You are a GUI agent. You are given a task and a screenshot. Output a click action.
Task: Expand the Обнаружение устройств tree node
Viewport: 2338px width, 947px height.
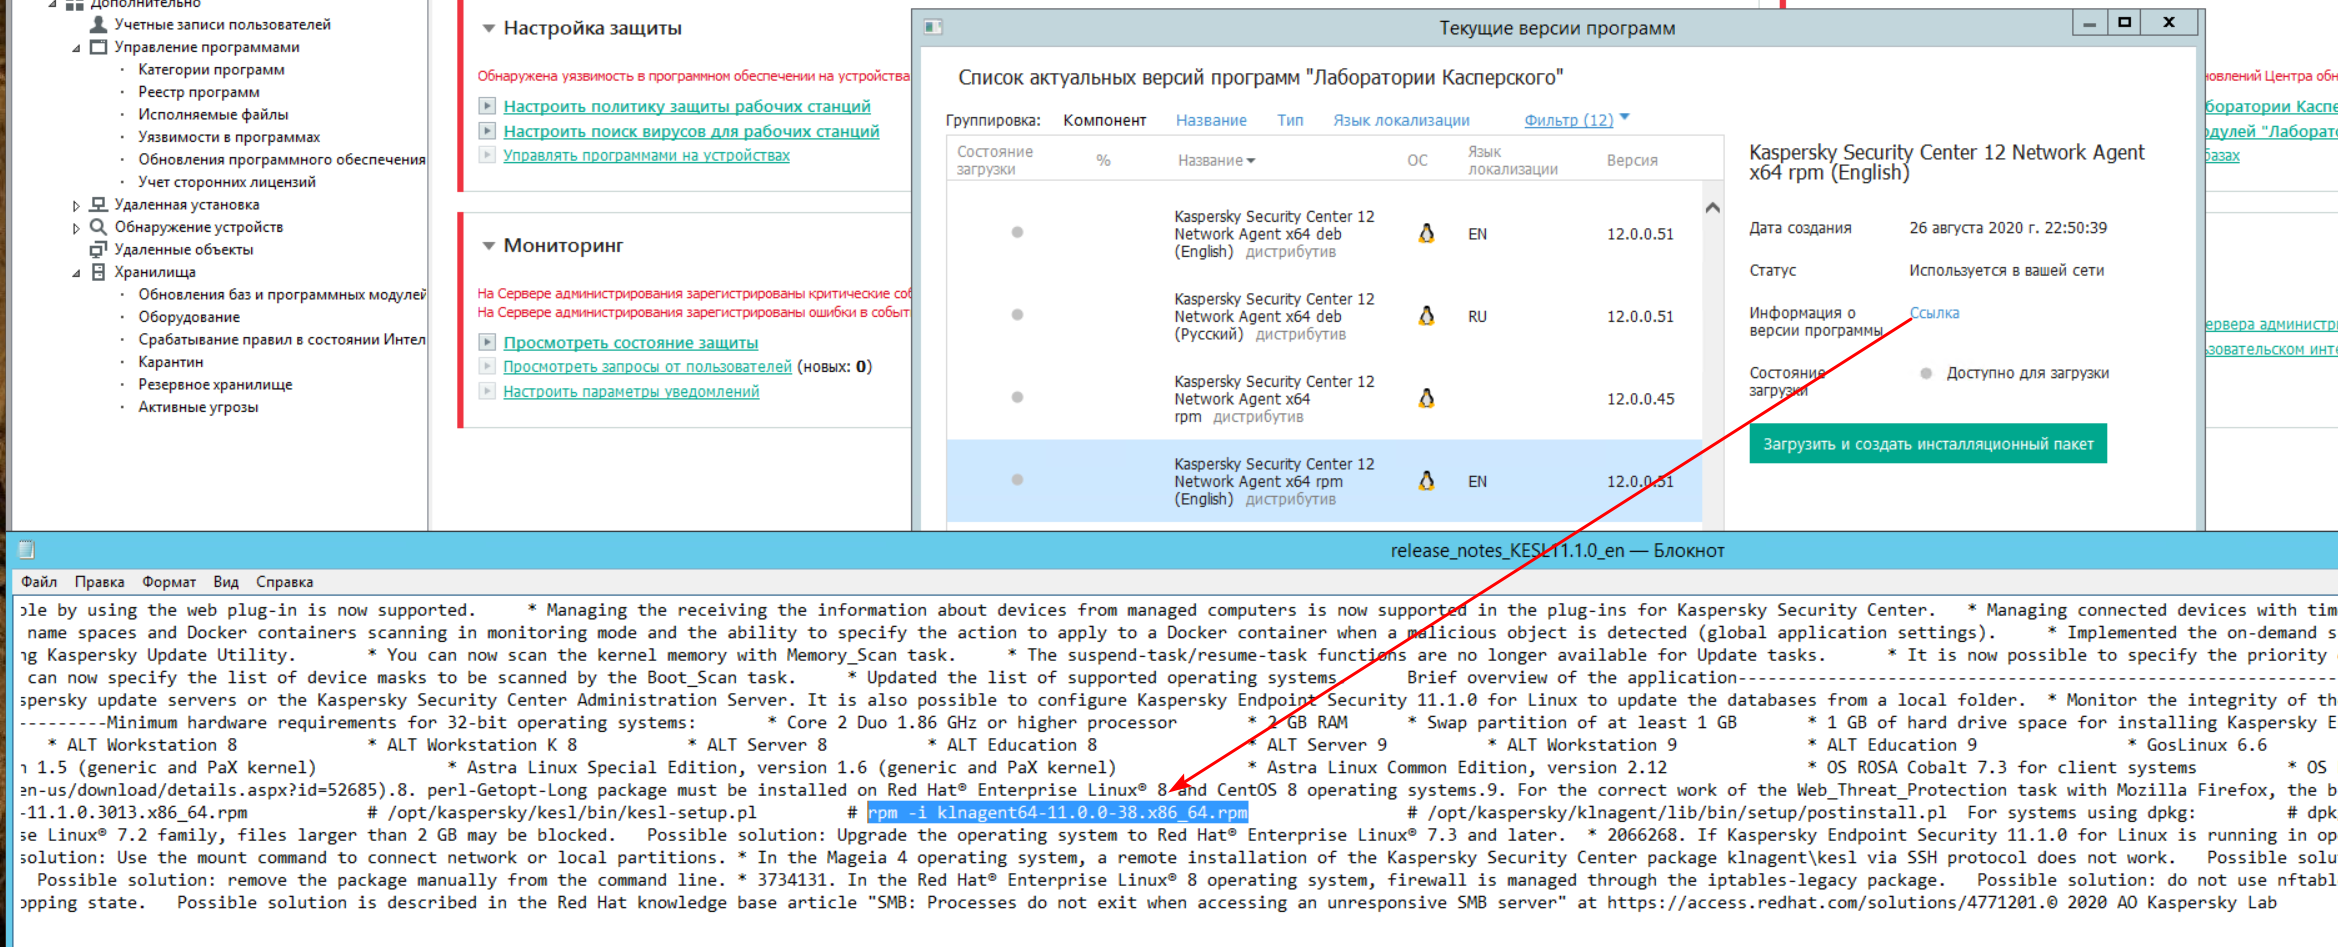pos(76,227)
